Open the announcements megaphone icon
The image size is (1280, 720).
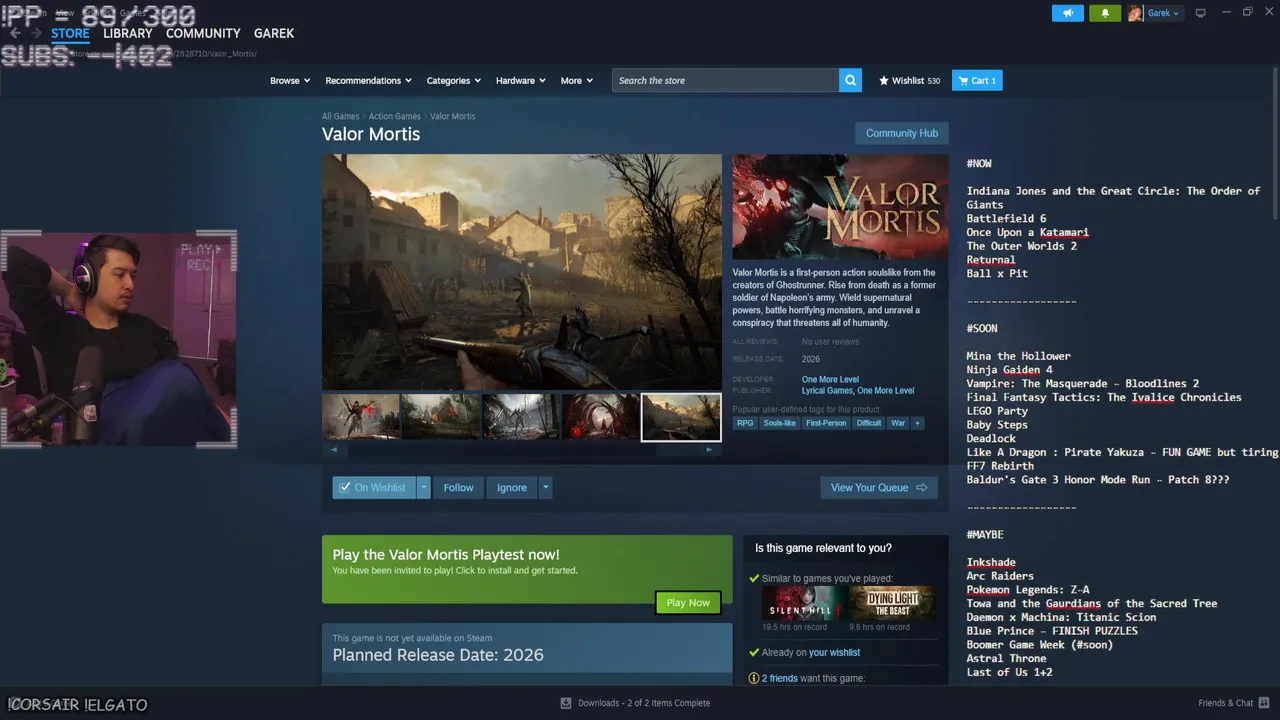[x=1067, y=13]
